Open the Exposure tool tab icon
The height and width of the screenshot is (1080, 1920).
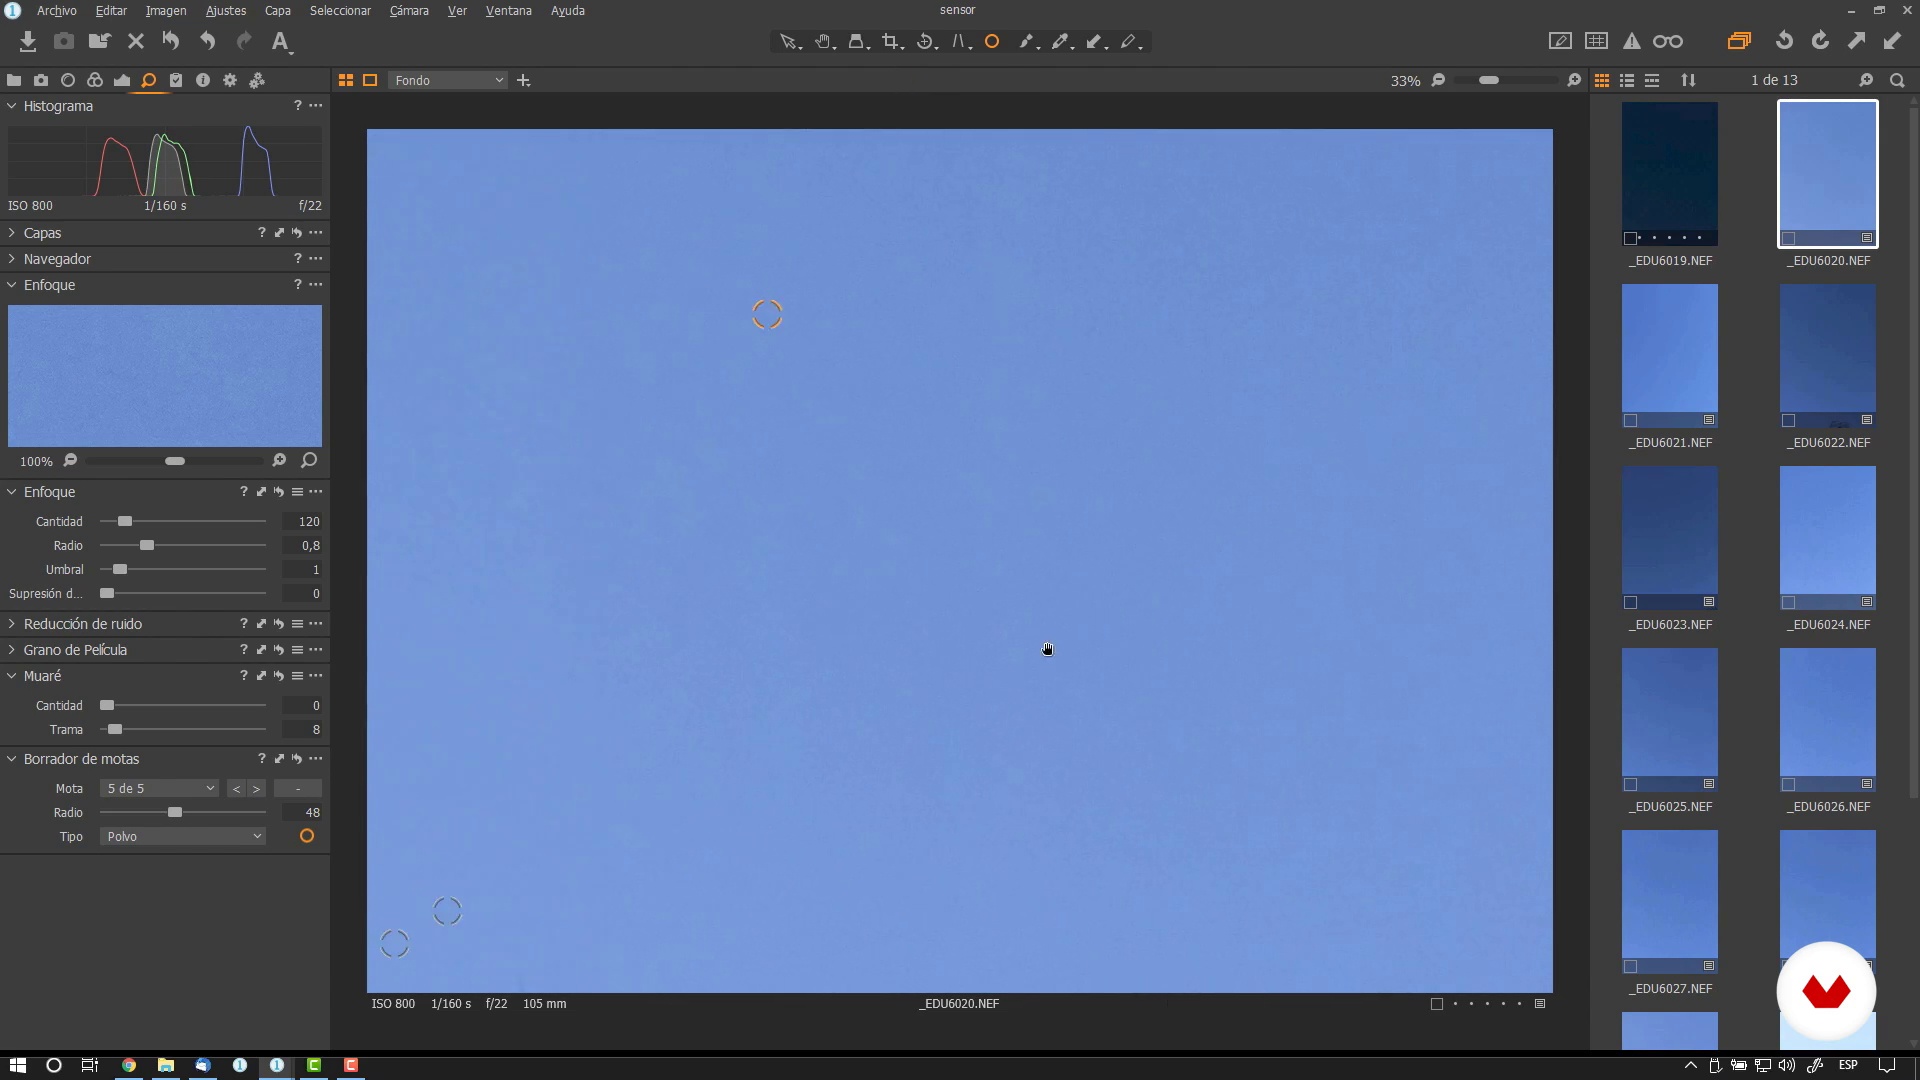(x=122, y=80)
